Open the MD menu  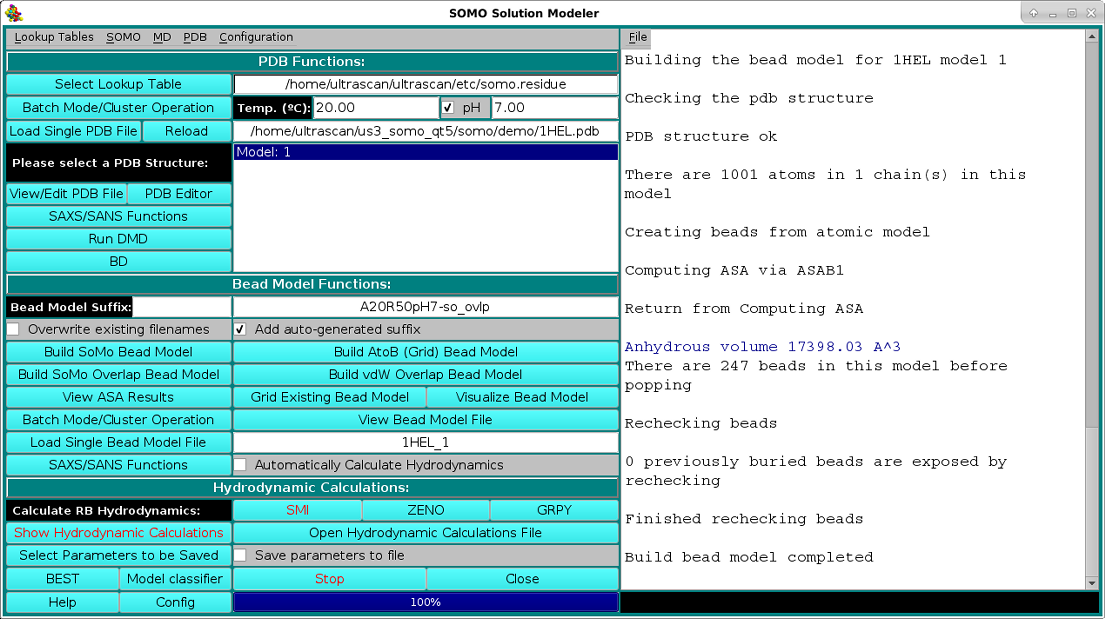(x=162, y=37)
